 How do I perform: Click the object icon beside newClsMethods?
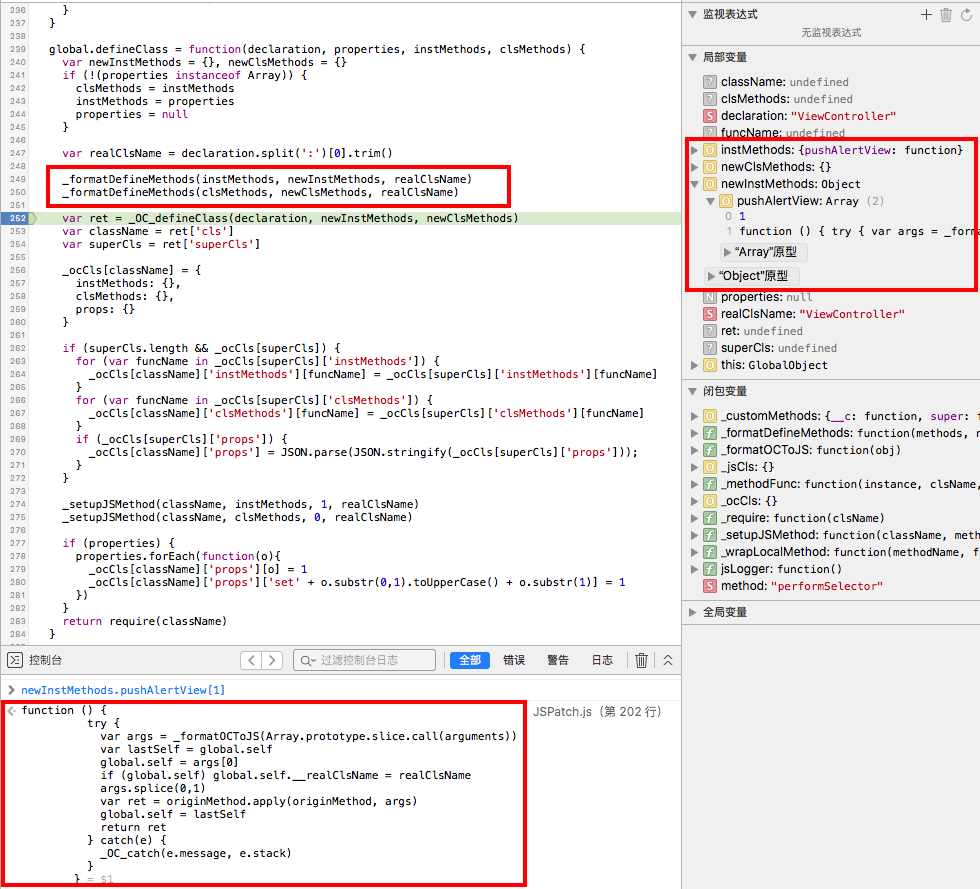point(709,167)
